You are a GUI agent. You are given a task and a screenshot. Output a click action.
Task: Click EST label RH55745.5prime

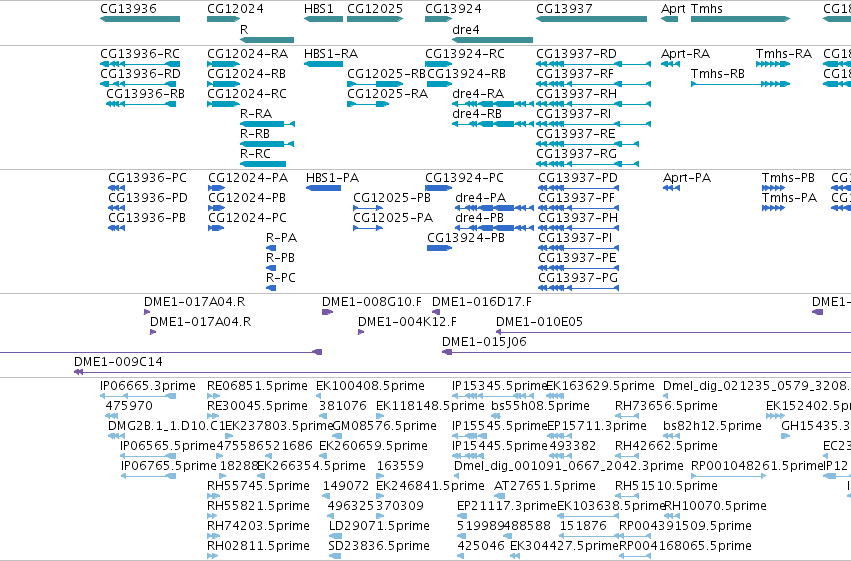258,486
